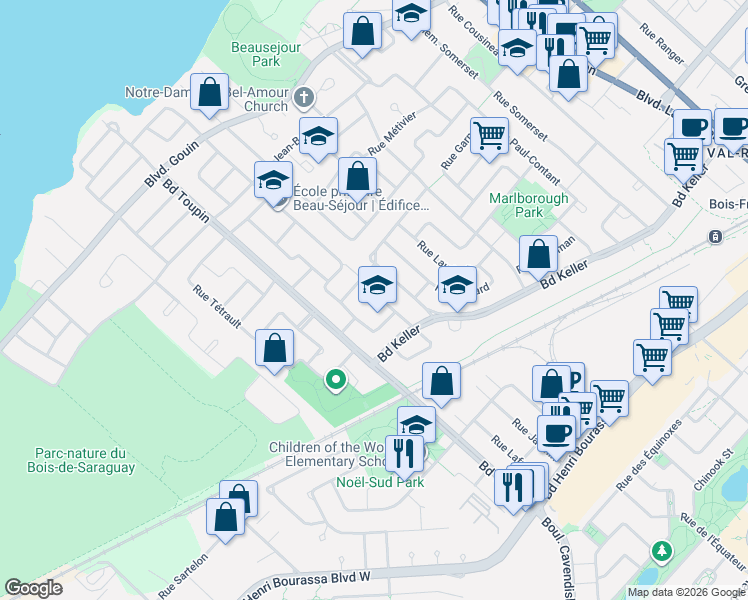Select the shopping cart marker right of the coffee marker on Henri Bourassa
748x600 pixels.
pos(609,400)
